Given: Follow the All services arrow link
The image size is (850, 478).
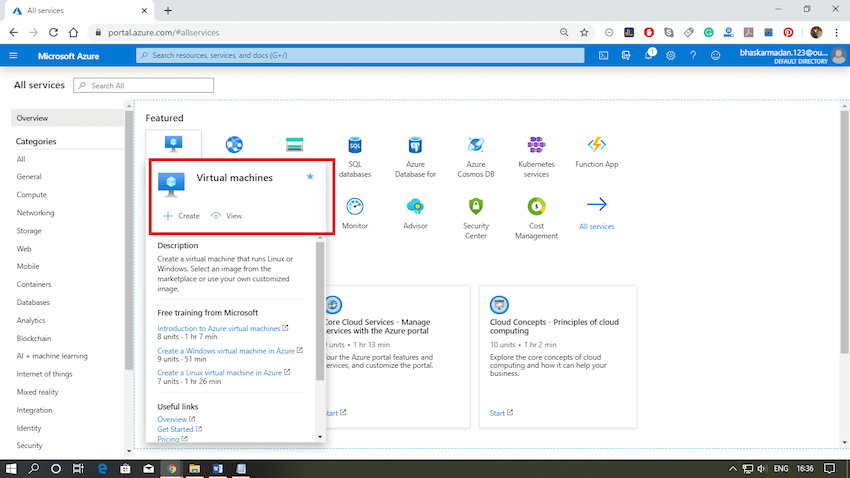Looking at the screenshot, I should (596, 214).
